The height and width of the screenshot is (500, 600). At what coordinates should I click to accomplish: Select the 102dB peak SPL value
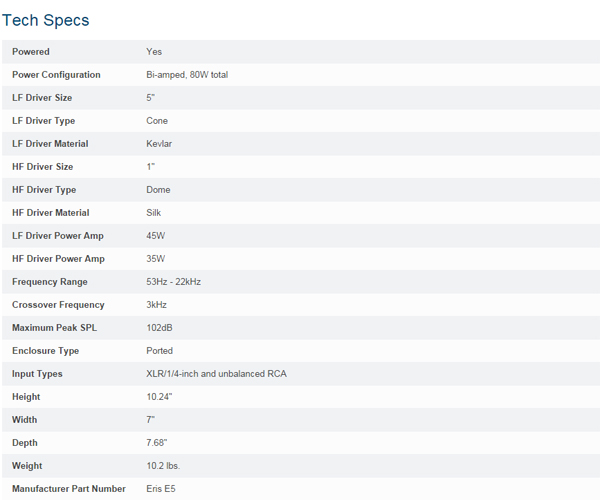160,328
